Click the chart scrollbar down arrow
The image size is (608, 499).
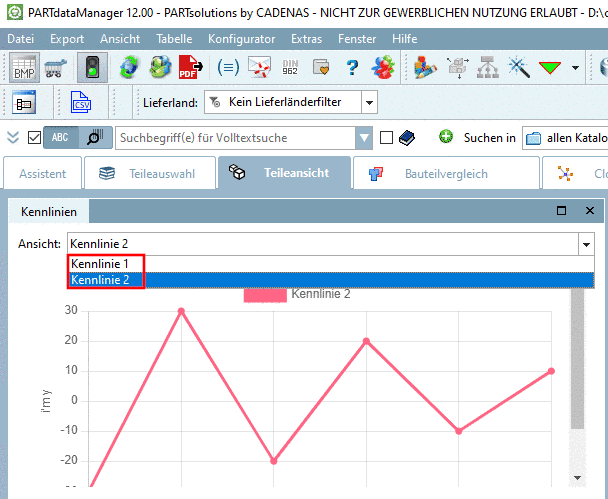577,478
